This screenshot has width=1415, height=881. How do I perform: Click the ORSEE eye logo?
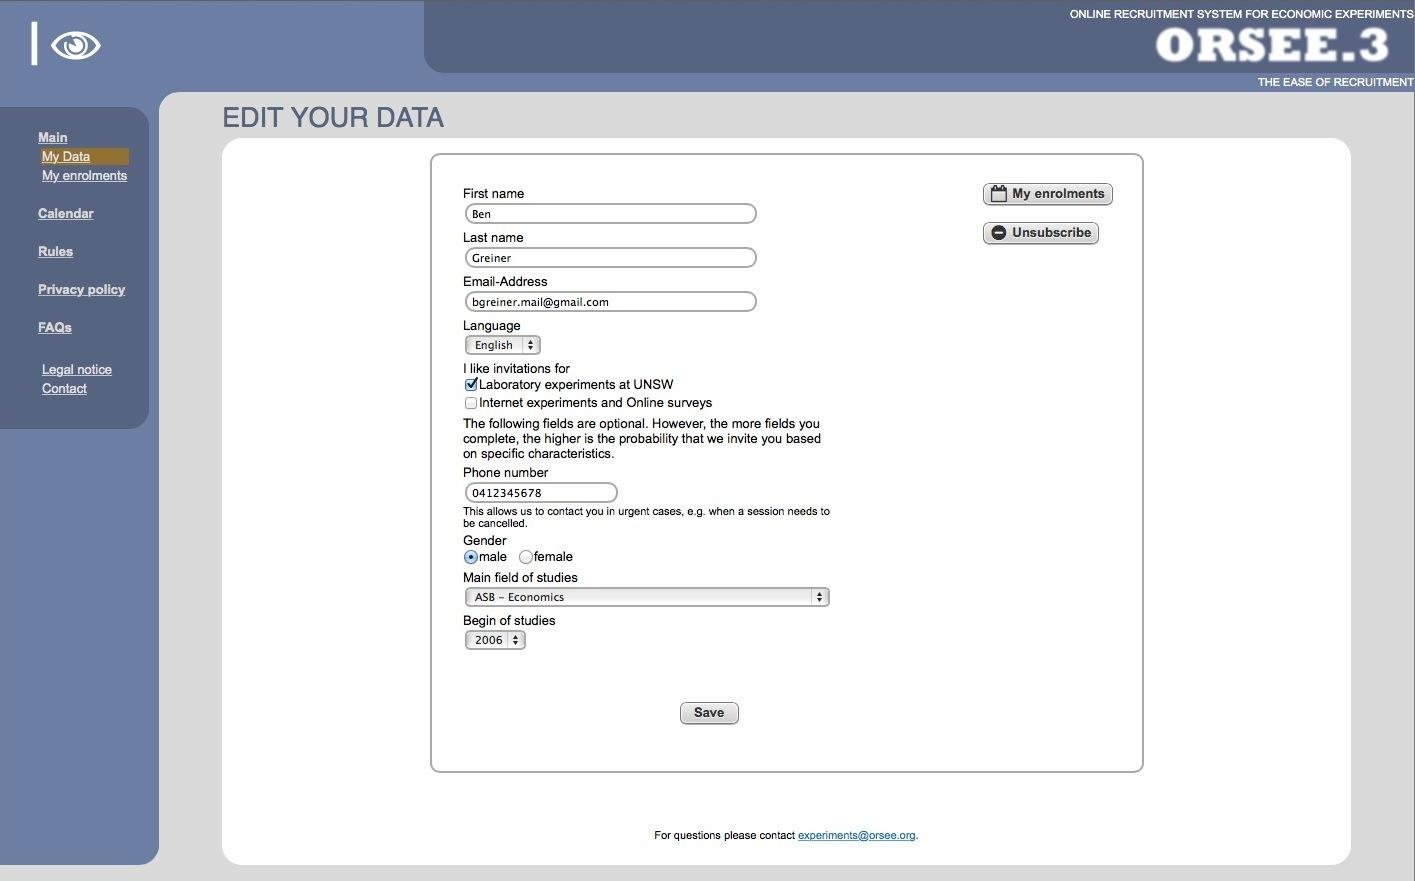point(76,45)
